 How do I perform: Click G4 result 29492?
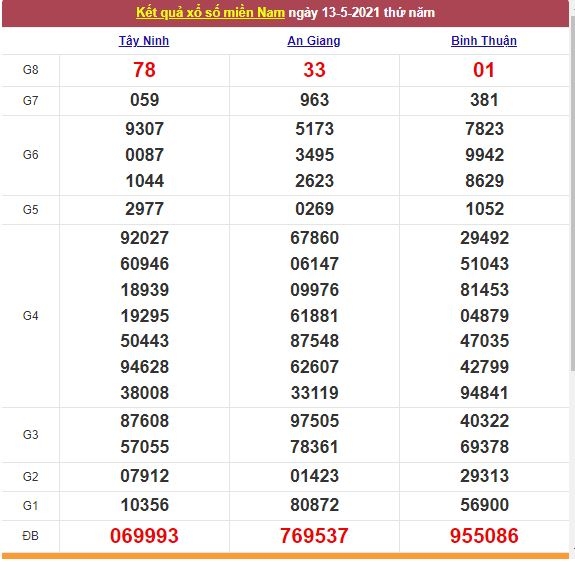click(484, 238)
